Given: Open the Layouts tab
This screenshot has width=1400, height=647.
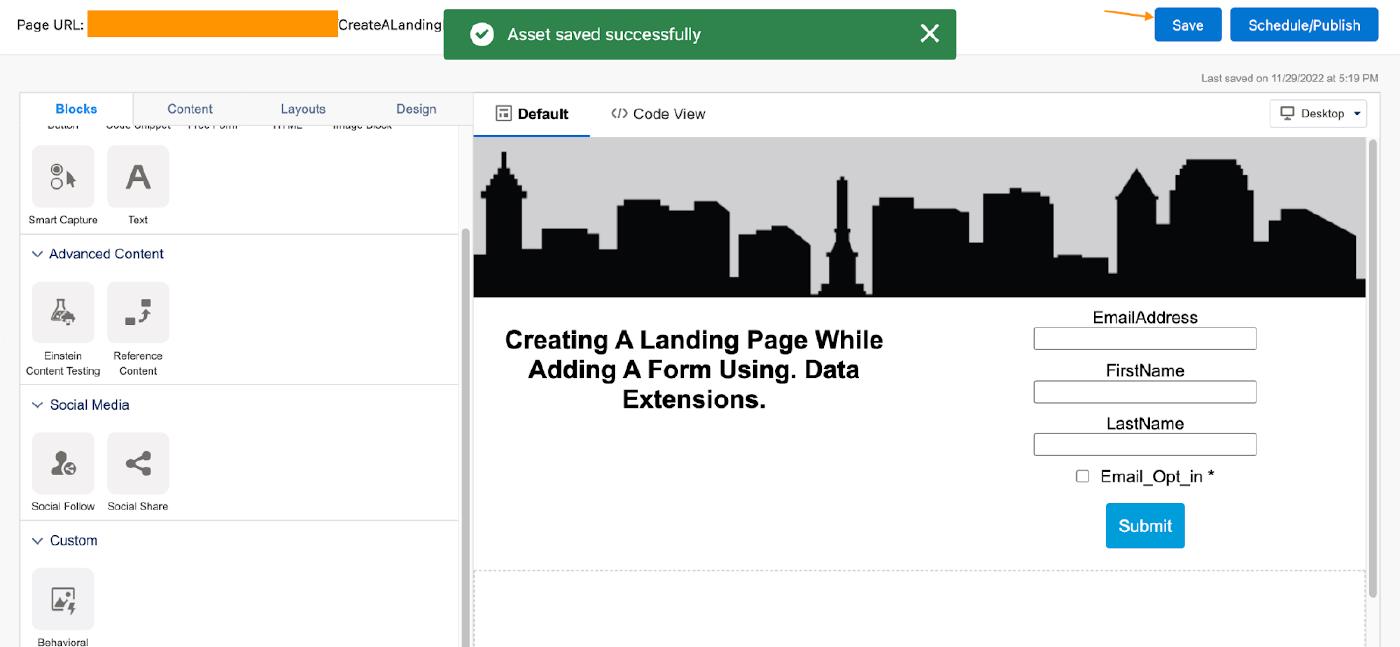Looking at the screenshot, I should pyautogui.click(x=303, y=109).
